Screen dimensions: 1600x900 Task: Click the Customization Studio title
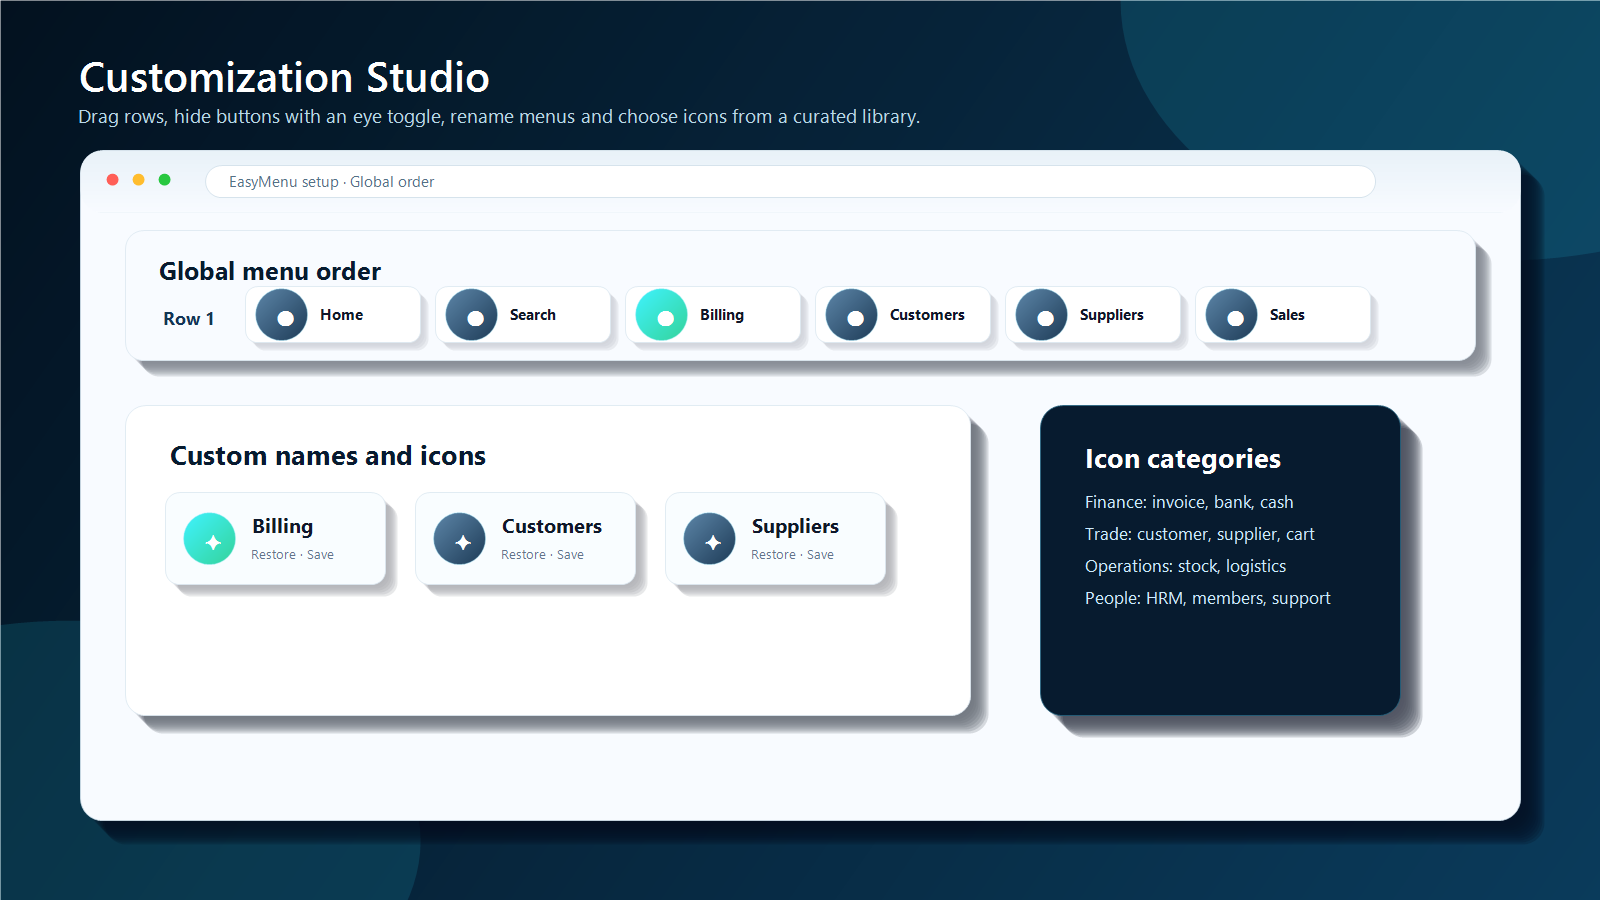coord(284,77)
